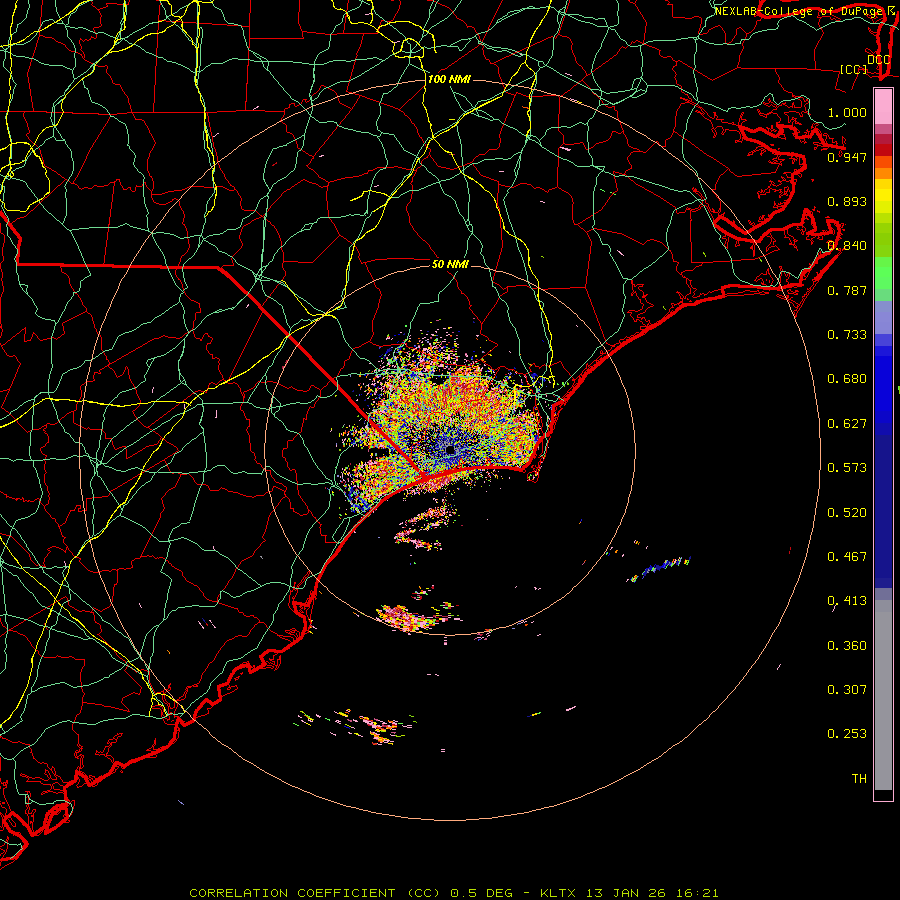Viewport: 900px width, 900px height.
Task: Click the 0.253 value on the color scale
Action: tap(847, 734)
